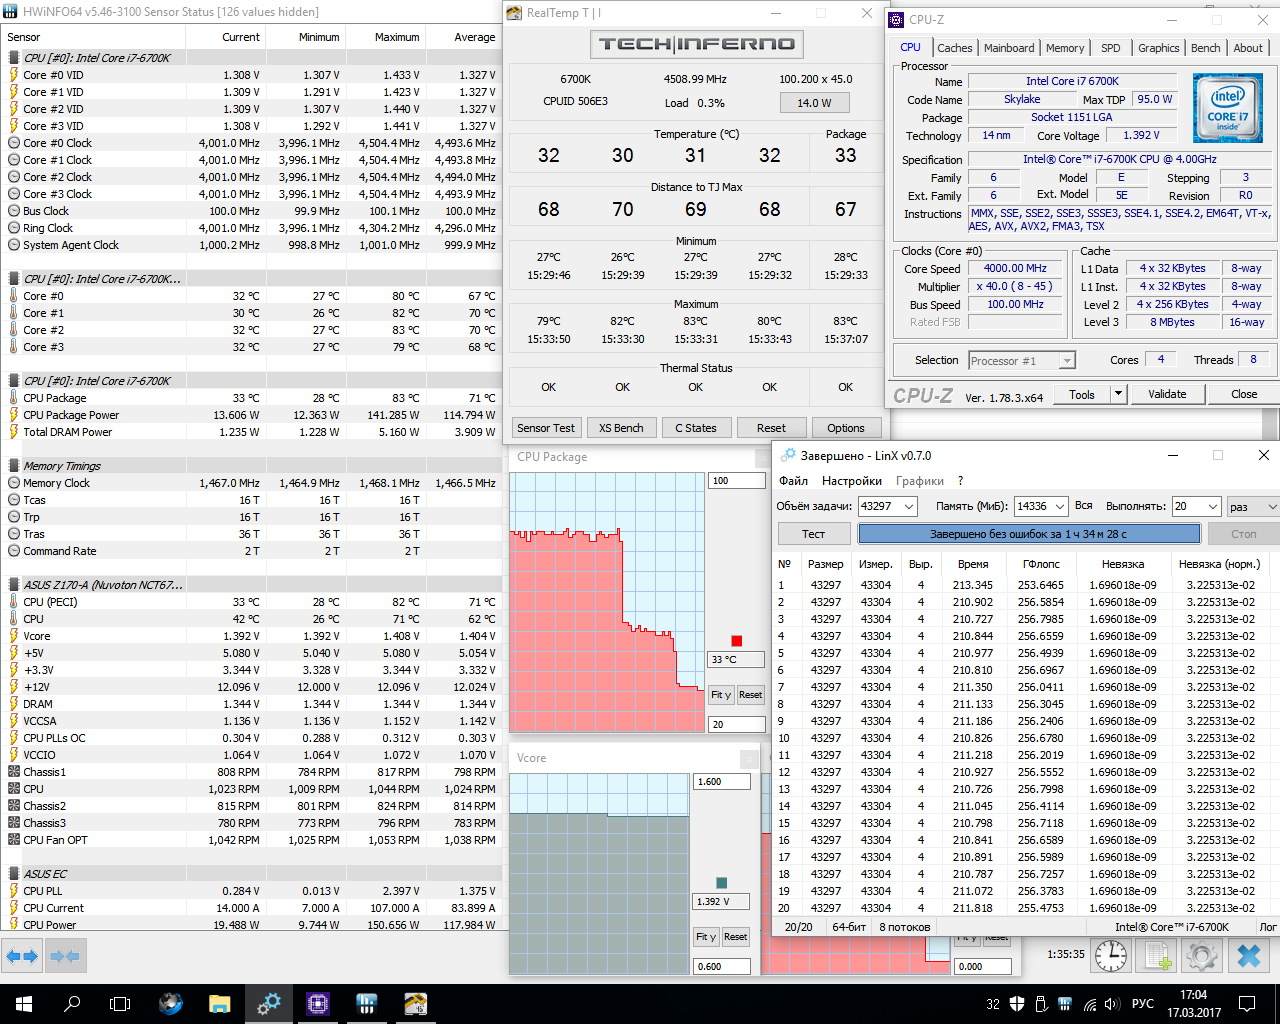Image resolution: width=1280 pixels, height=1024 pixels.
Task: Open the Memory tab in CPU-Z
Action: [1064, 48]
